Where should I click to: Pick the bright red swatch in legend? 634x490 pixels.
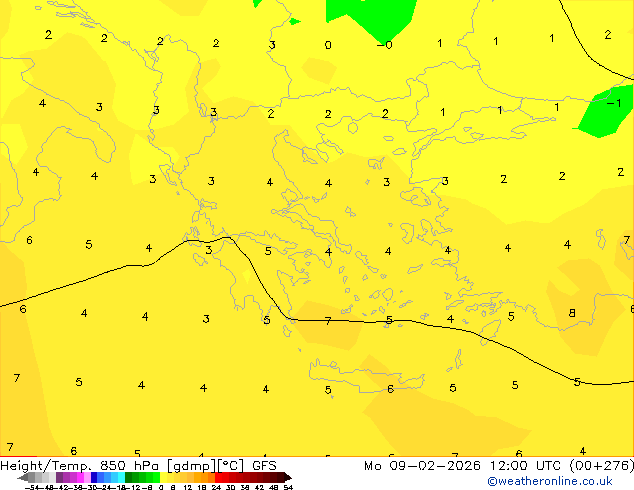[x=218, y=477]
